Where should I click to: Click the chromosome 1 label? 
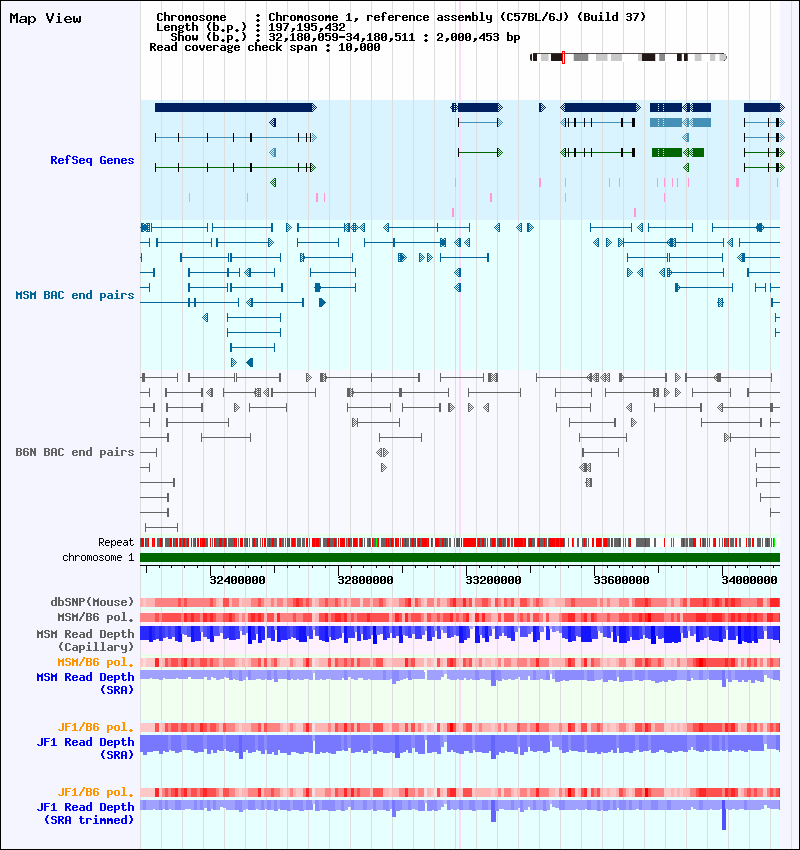[x=98, y=557]
